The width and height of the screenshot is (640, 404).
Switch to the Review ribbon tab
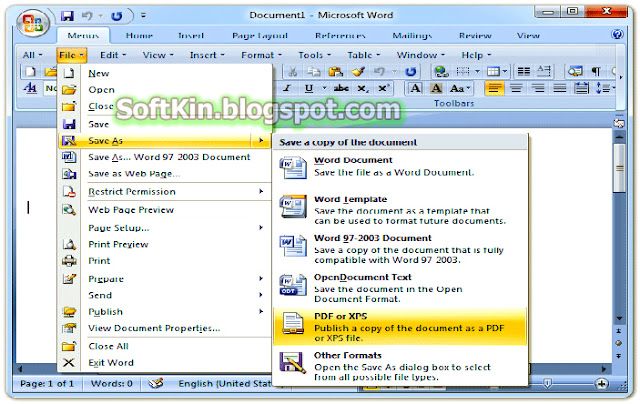pos(475,36)
